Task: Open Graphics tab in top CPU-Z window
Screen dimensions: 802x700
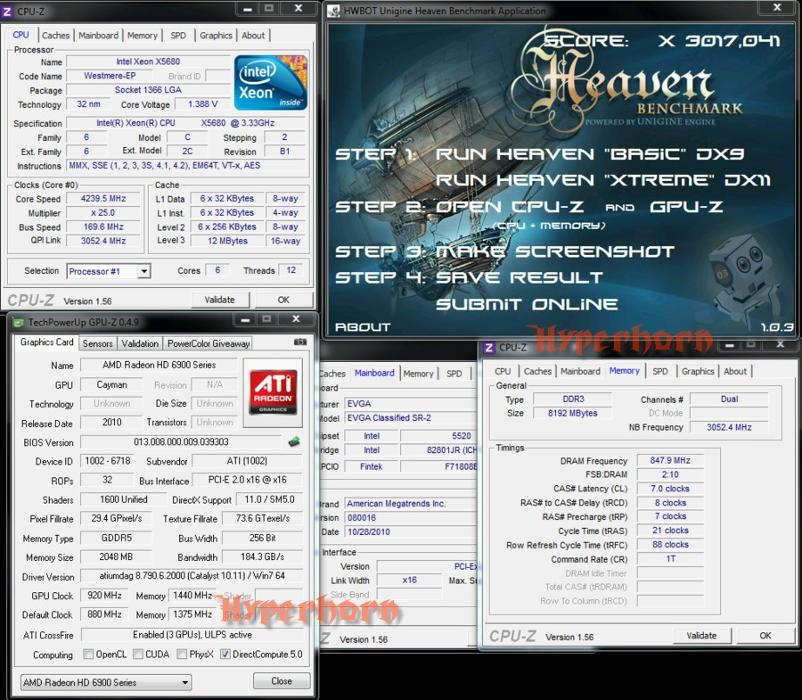Action: [x=216, y=35]
